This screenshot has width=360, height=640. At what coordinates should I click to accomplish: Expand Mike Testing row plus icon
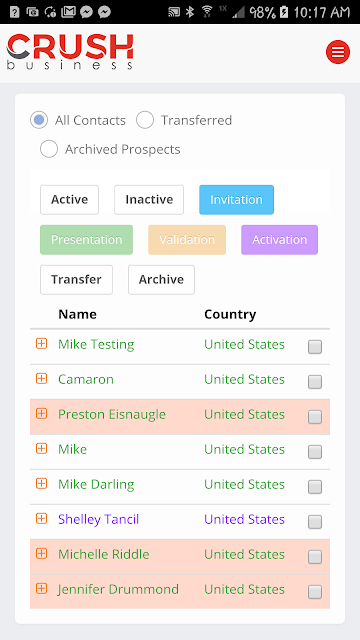[41, 344]
